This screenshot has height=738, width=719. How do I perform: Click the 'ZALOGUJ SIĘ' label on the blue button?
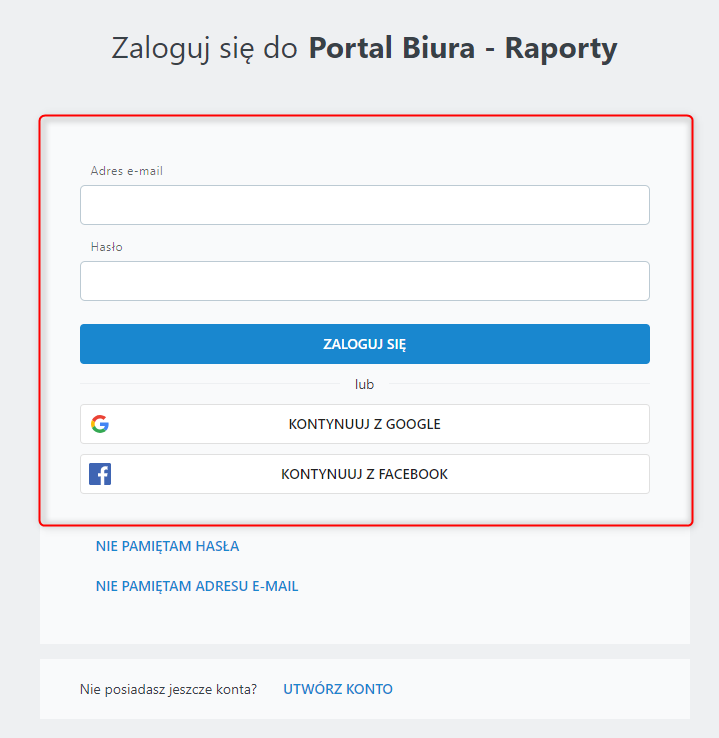364,344
